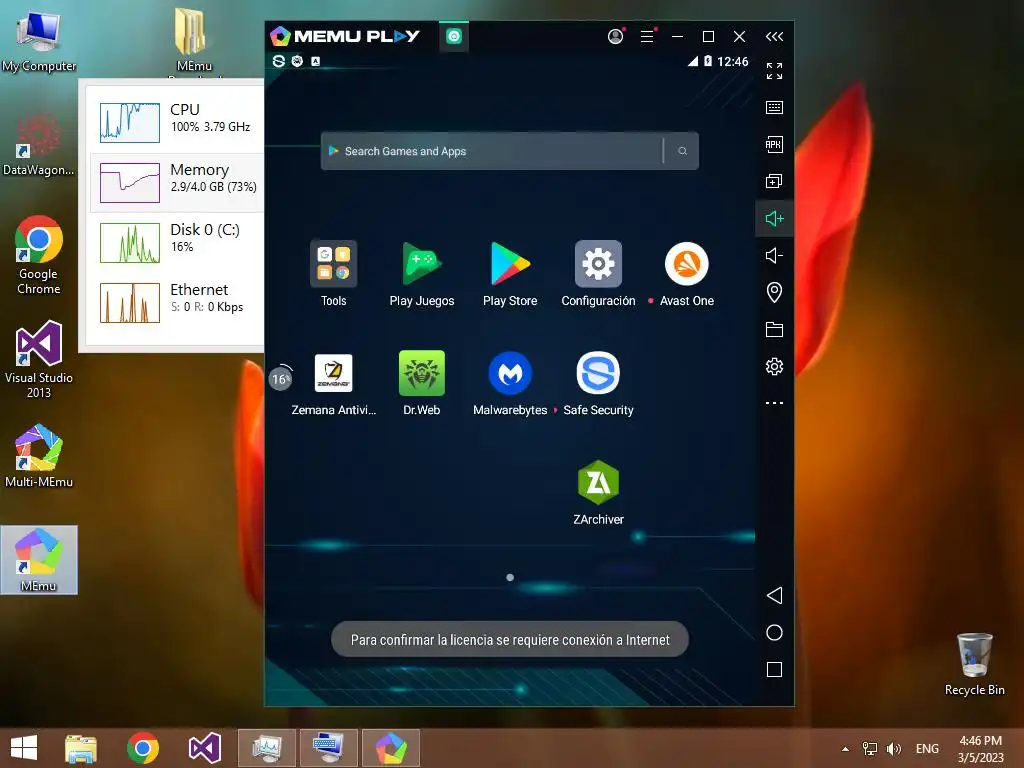Click the fullscreen icon in MEmu sidebar
This screenshot has width=1024, height=768.
[x=775, y=71]
